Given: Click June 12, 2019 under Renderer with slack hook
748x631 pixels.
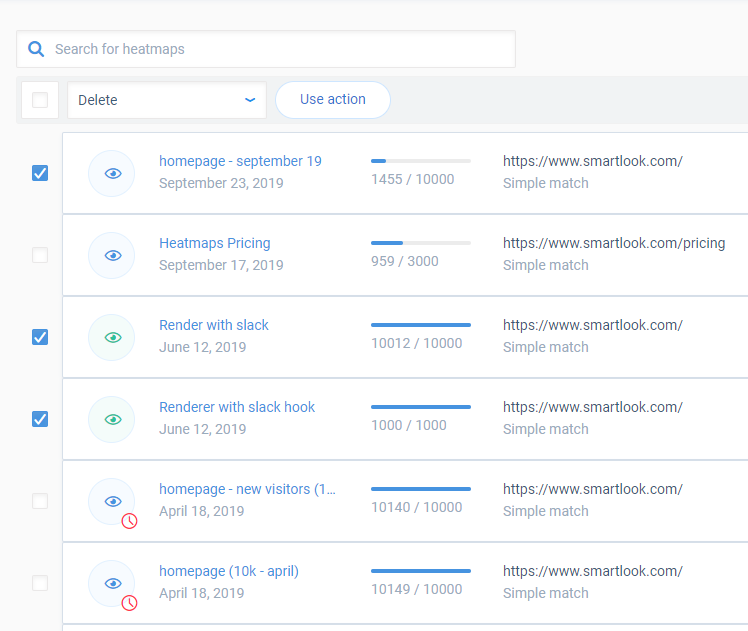Looking at the screenshot, I should [202, 429].
